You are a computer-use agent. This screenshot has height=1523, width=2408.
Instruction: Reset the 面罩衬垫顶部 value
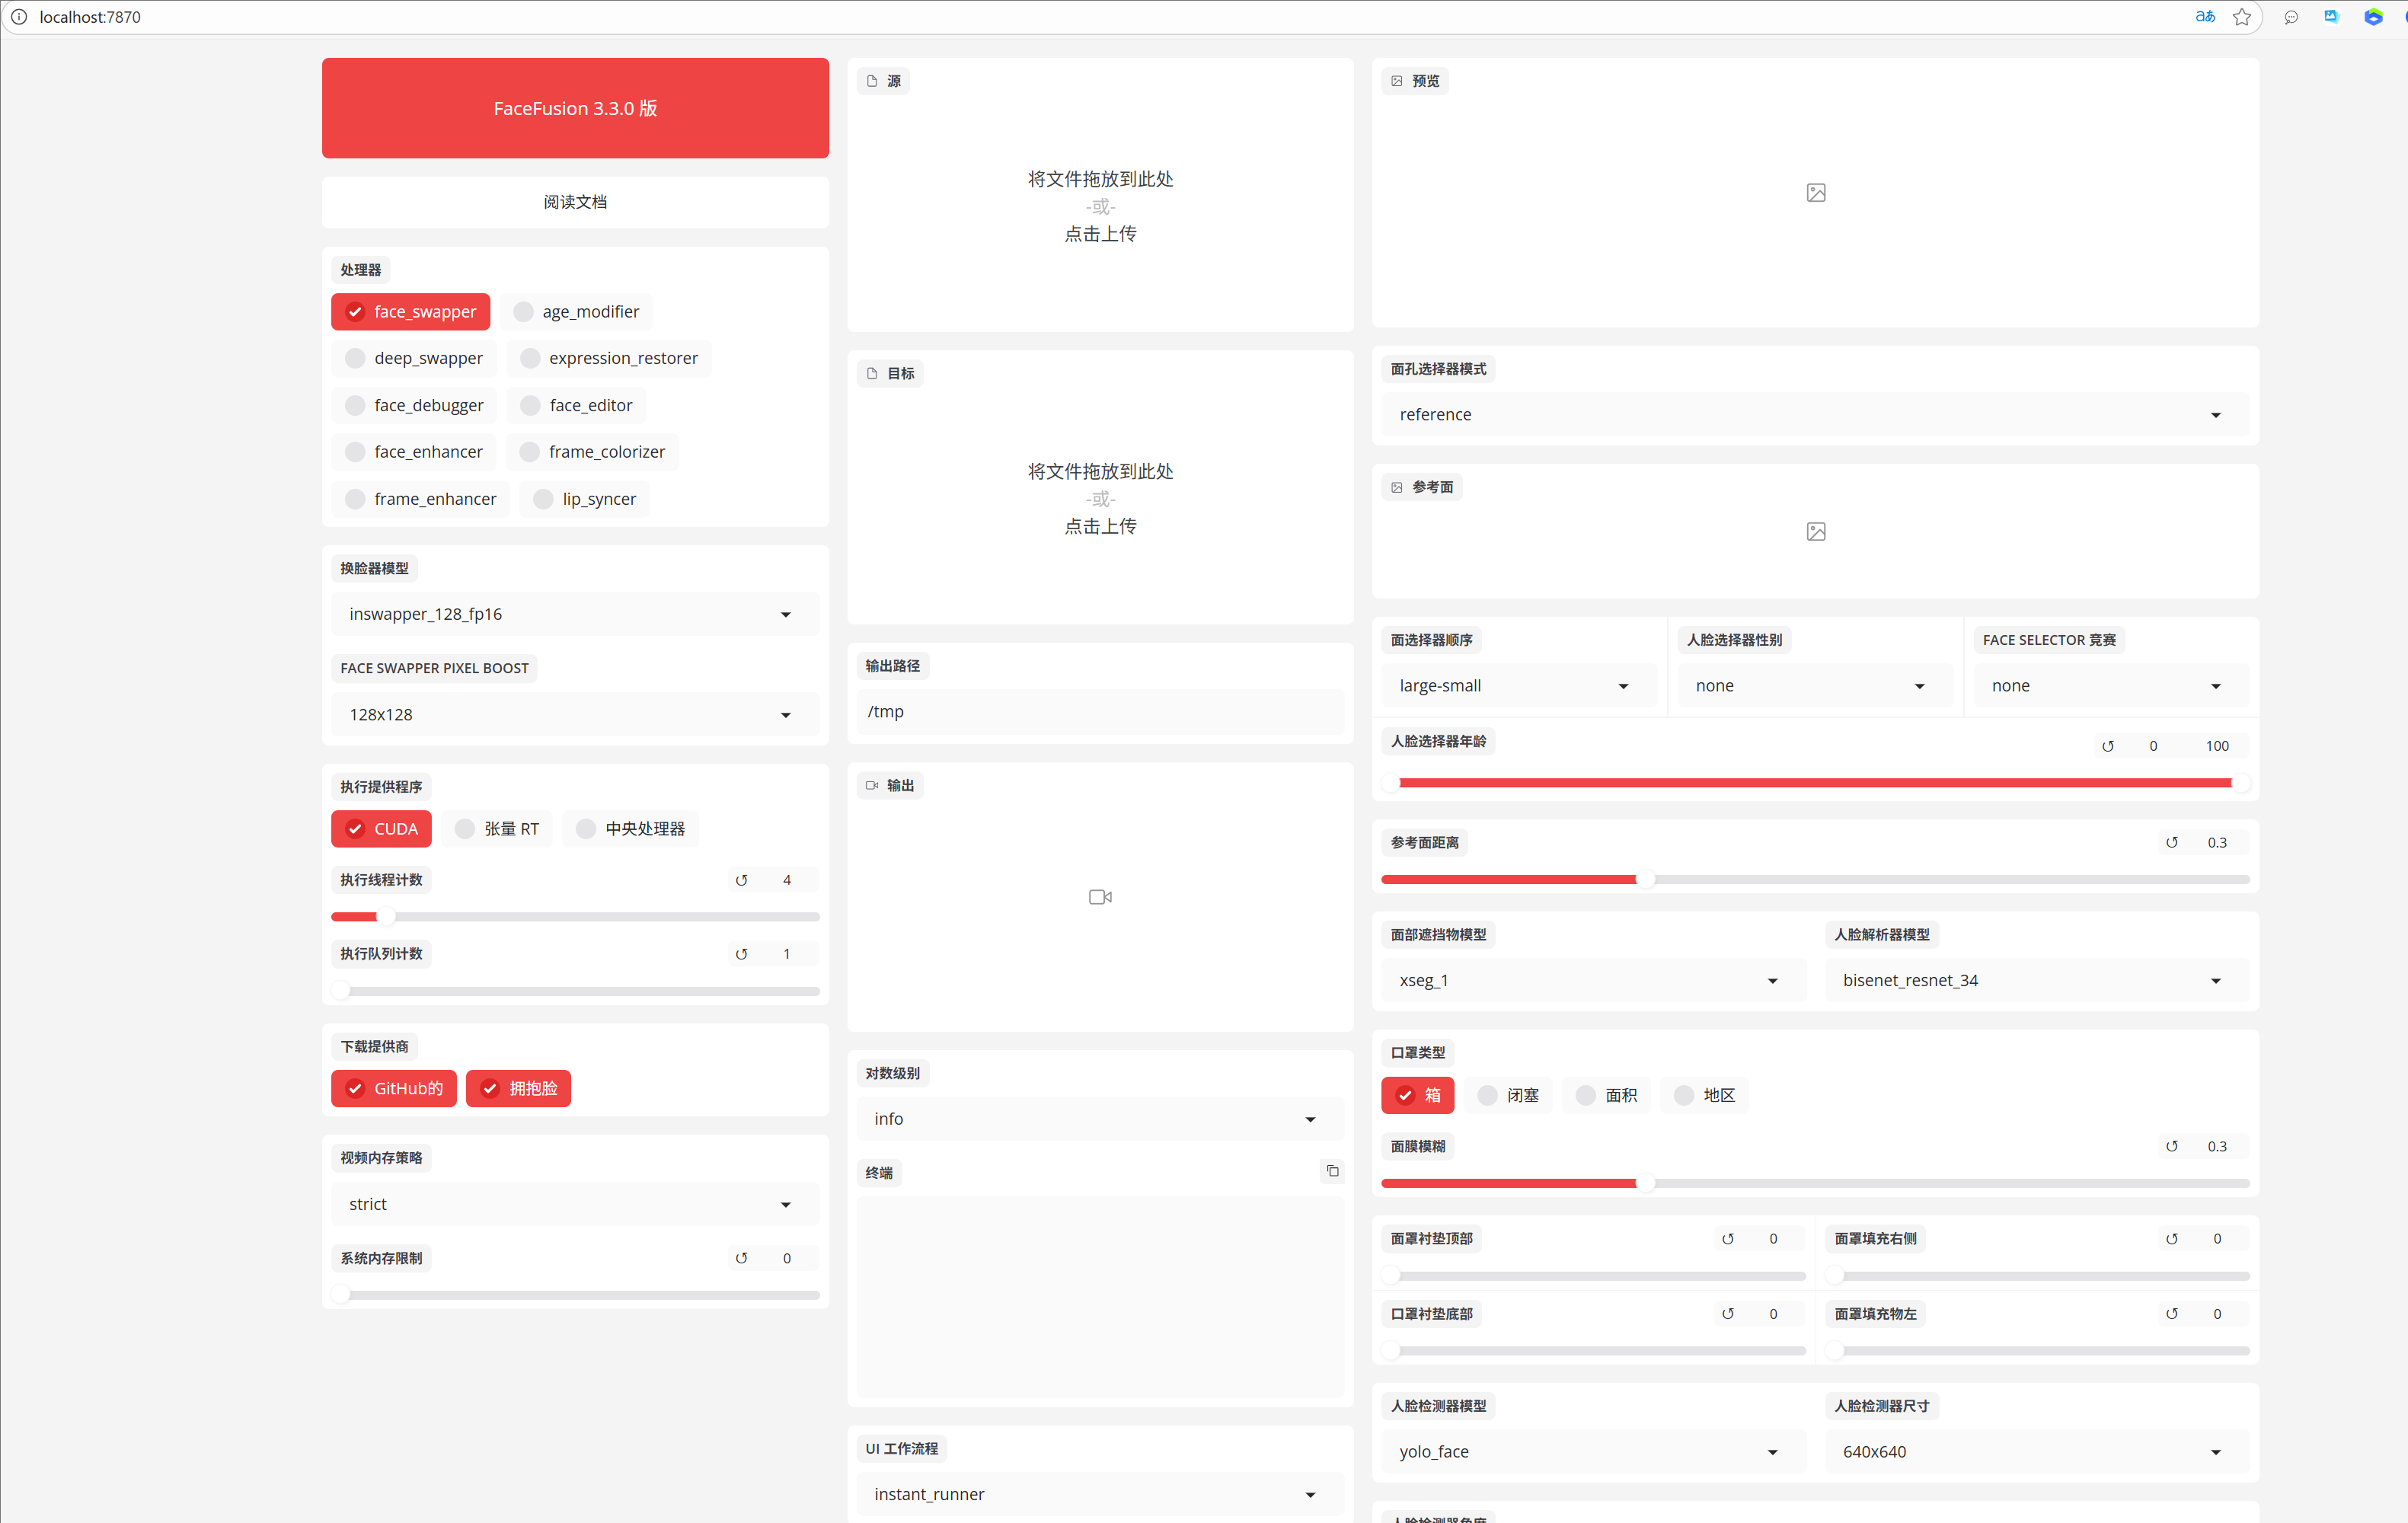coord(1728,1239)
